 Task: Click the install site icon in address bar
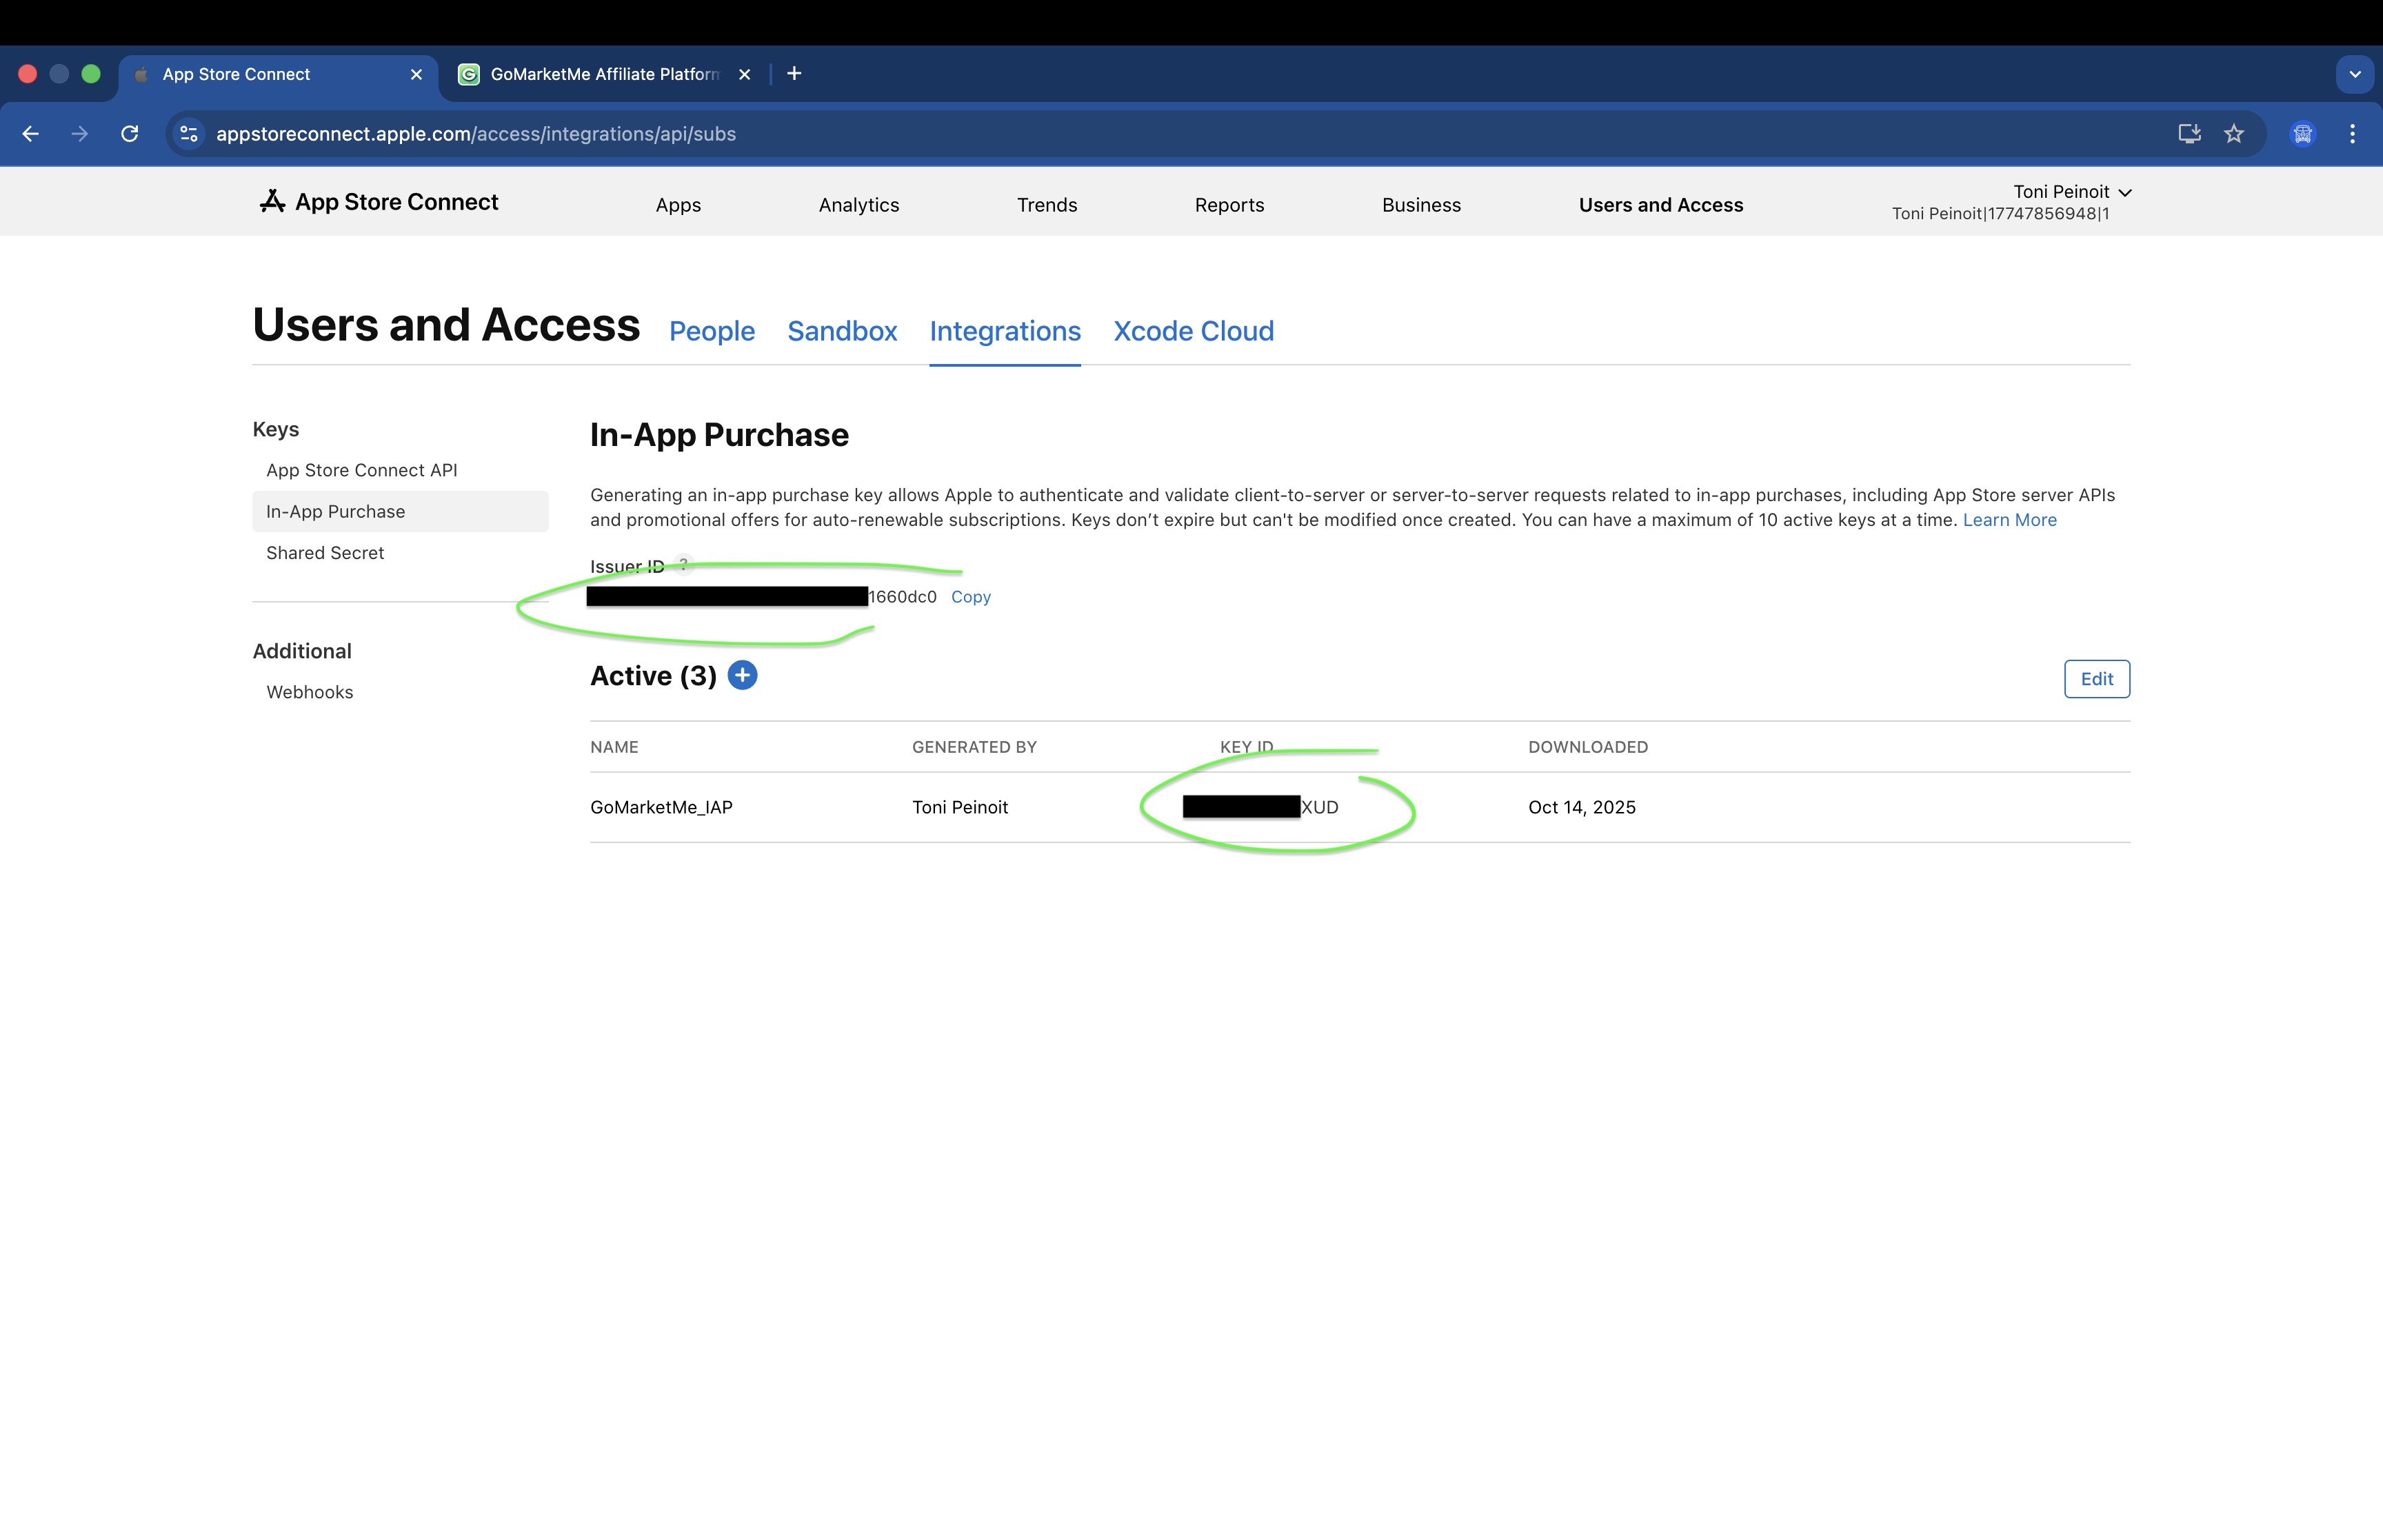[x=2189, y=133]
